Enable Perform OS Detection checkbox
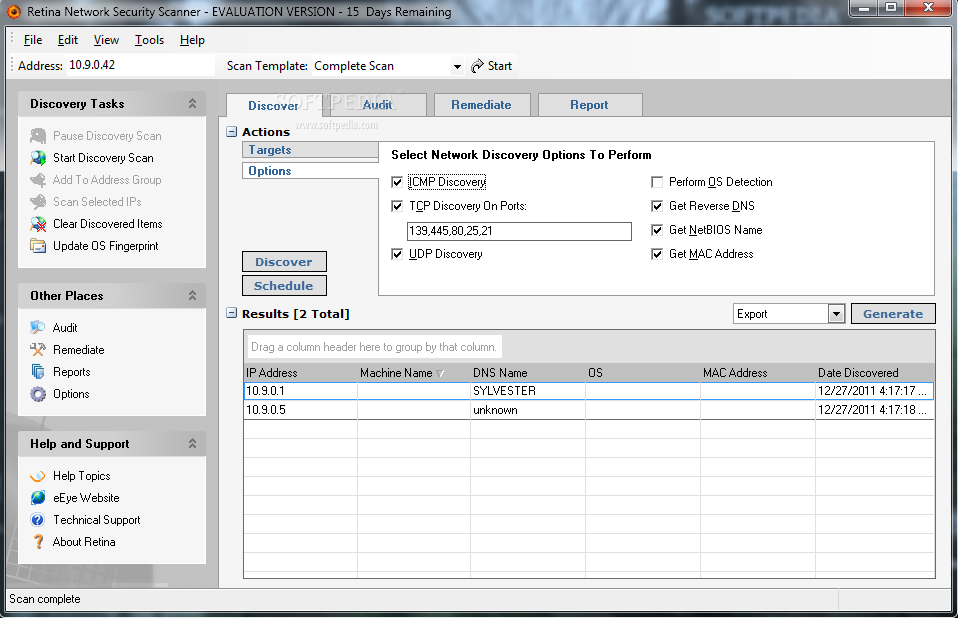 pyautogui.click(x=657, y=182)
